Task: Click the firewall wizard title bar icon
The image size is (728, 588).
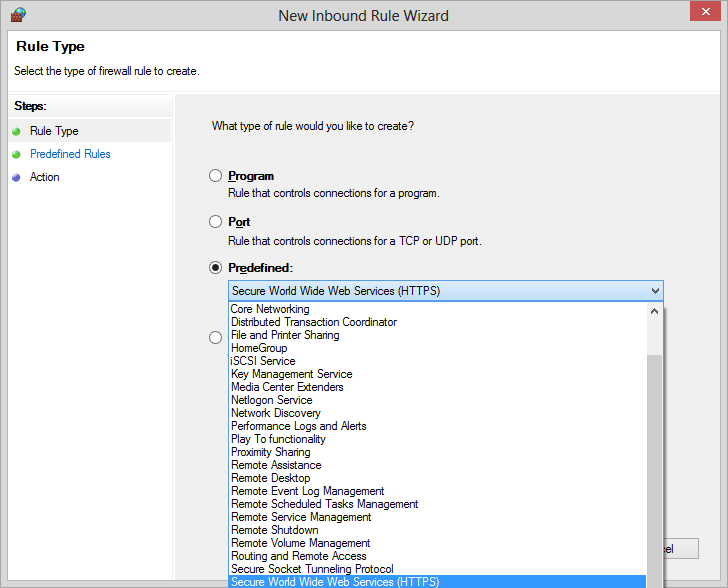Action: pos(17,15)
